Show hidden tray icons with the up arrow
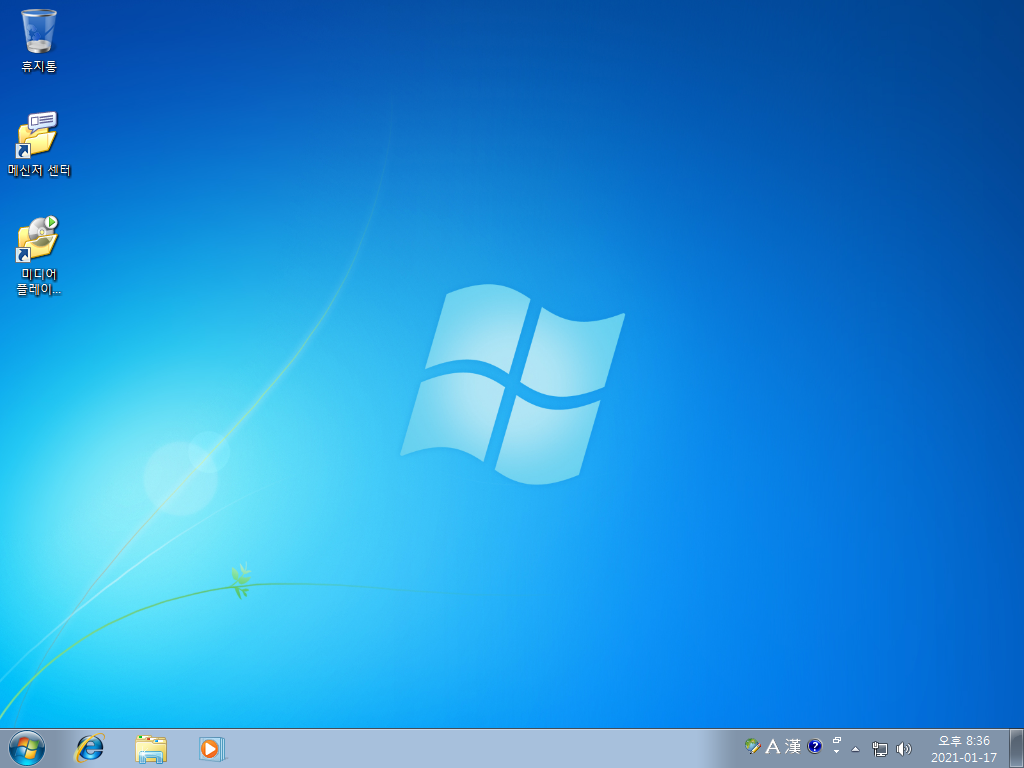 pyautogui.click(x=856, y=749)
